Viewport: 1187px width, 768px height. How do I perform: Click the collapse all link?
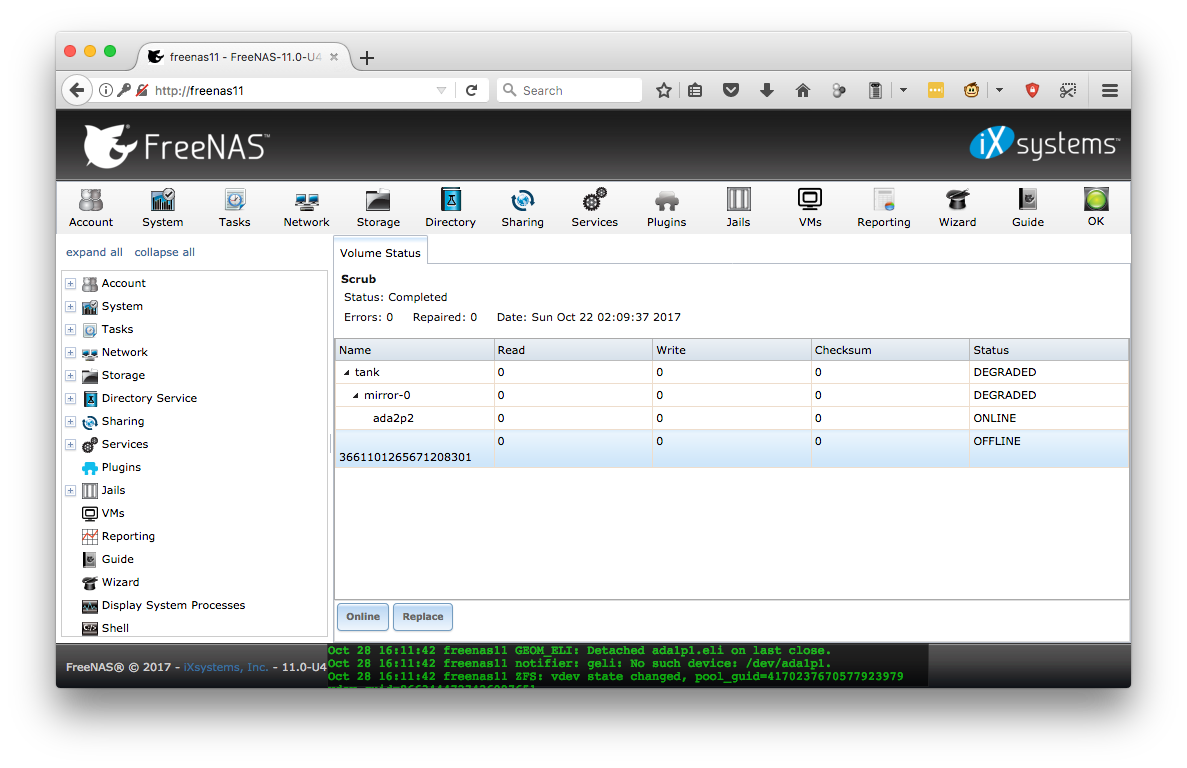point(164,252)
